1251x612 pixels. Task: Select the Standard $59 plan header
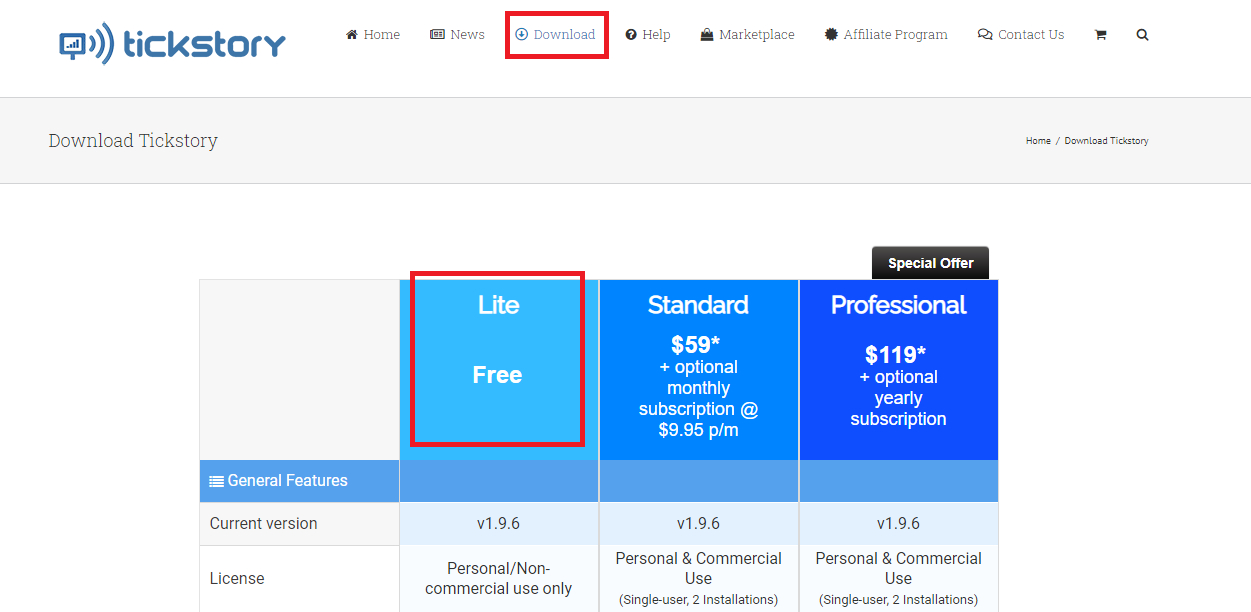698,368
